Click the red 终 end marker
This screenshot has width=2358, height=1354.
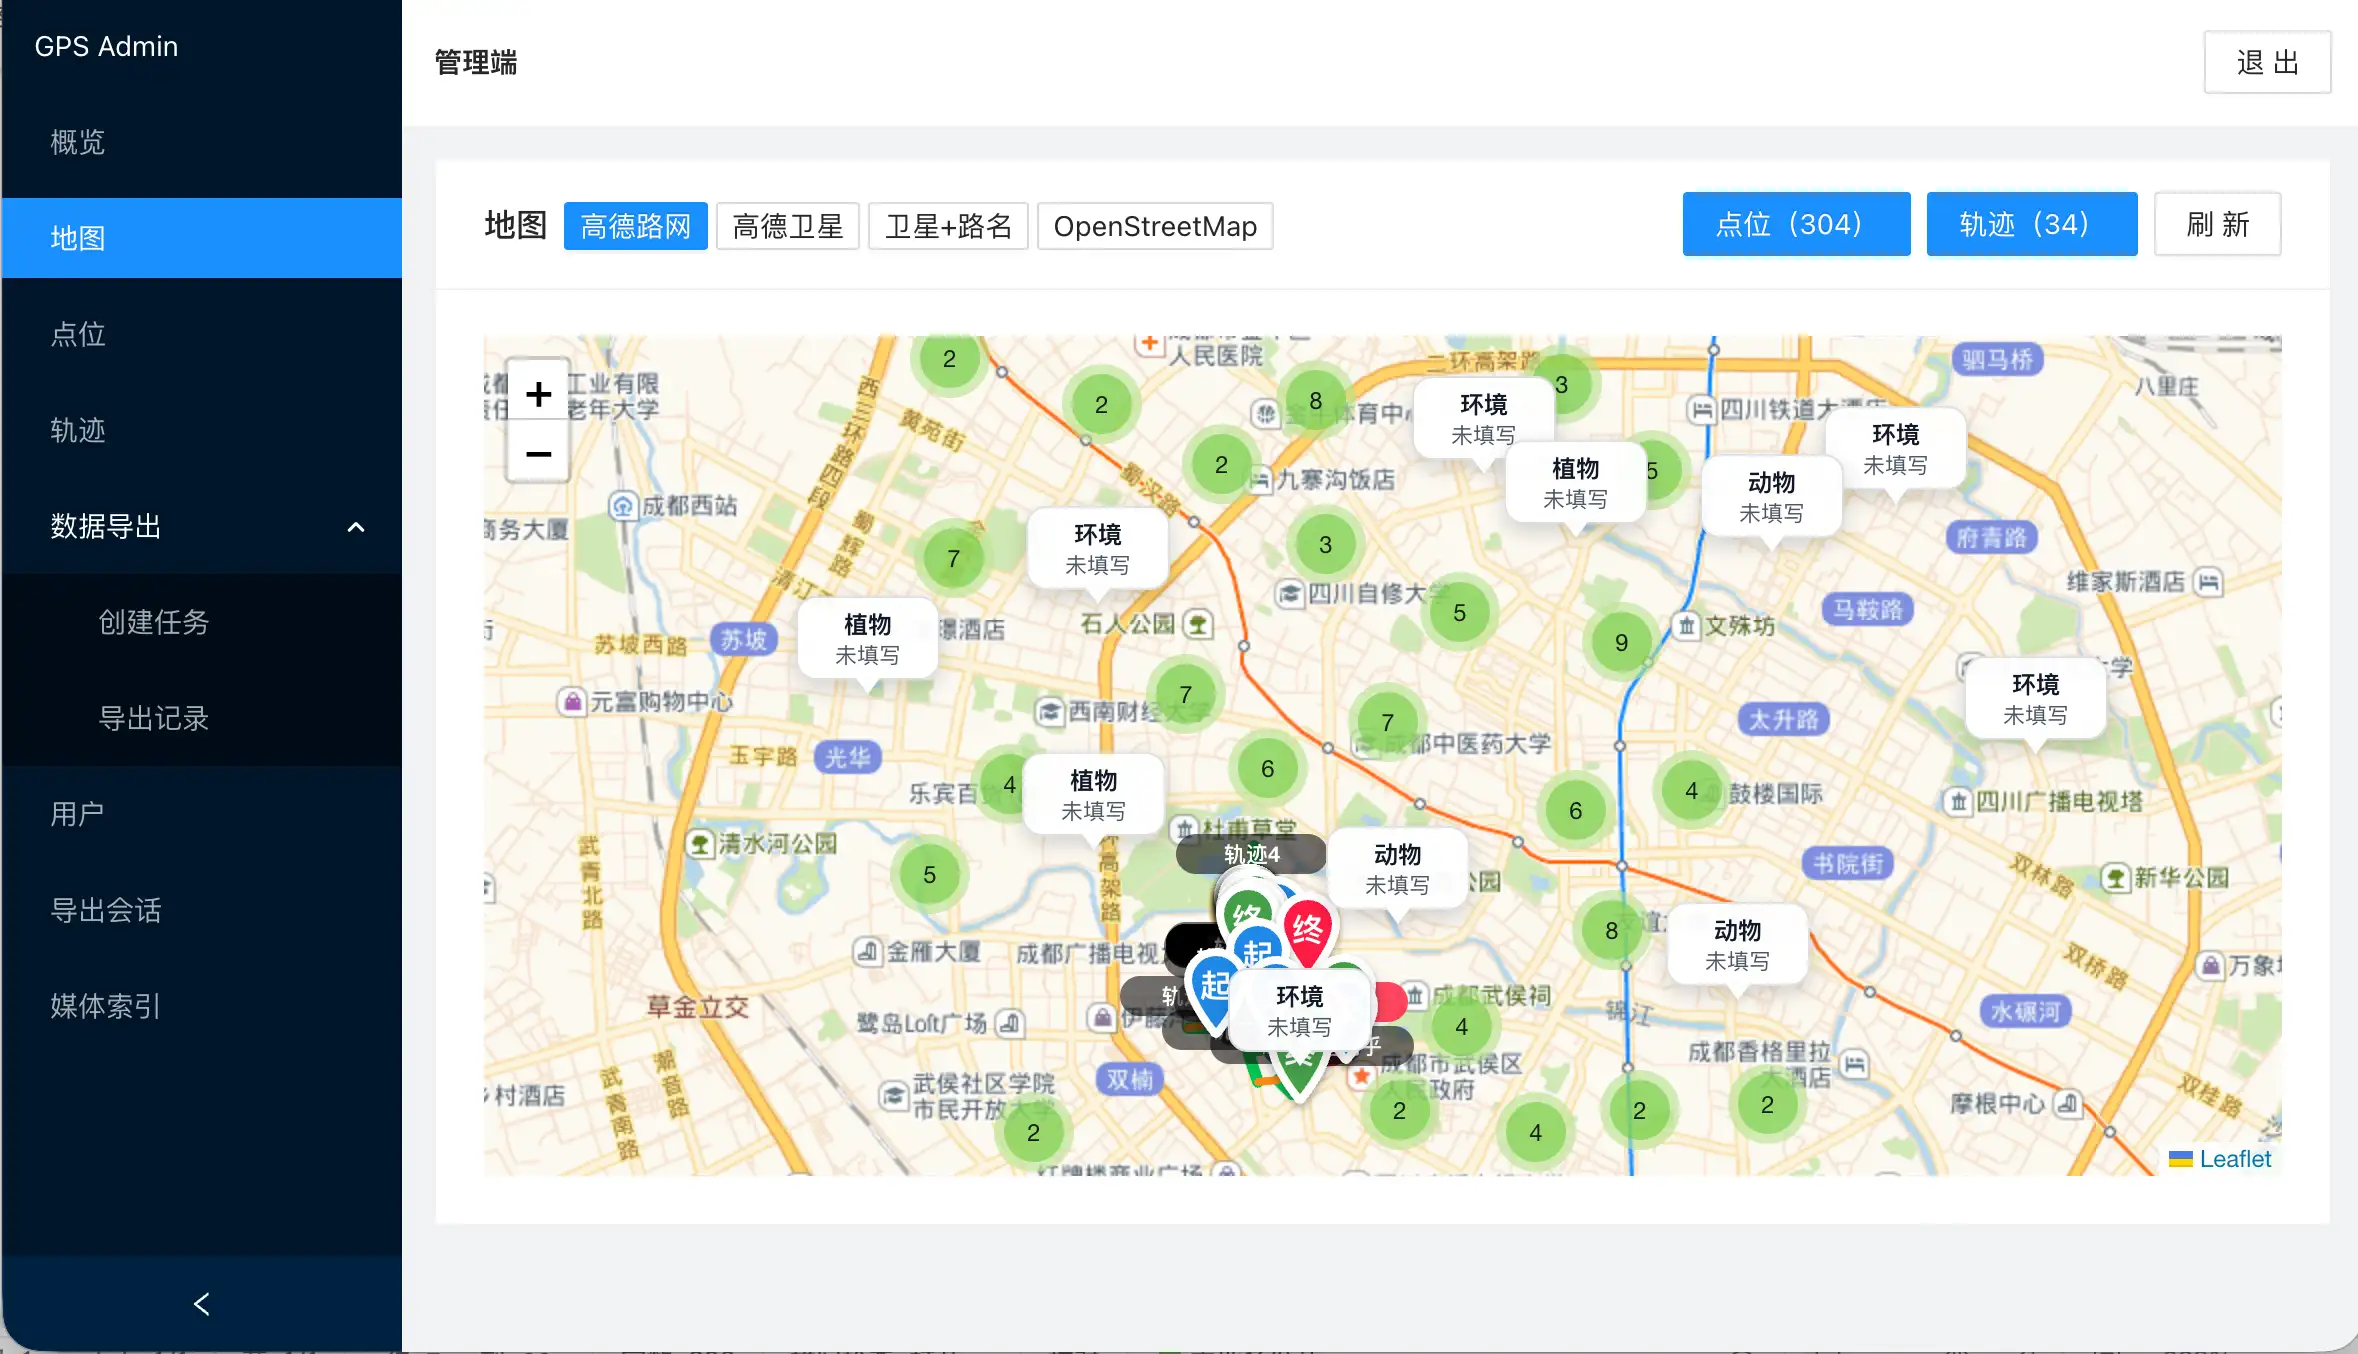pyautogui.click(x=1308, y=932)
